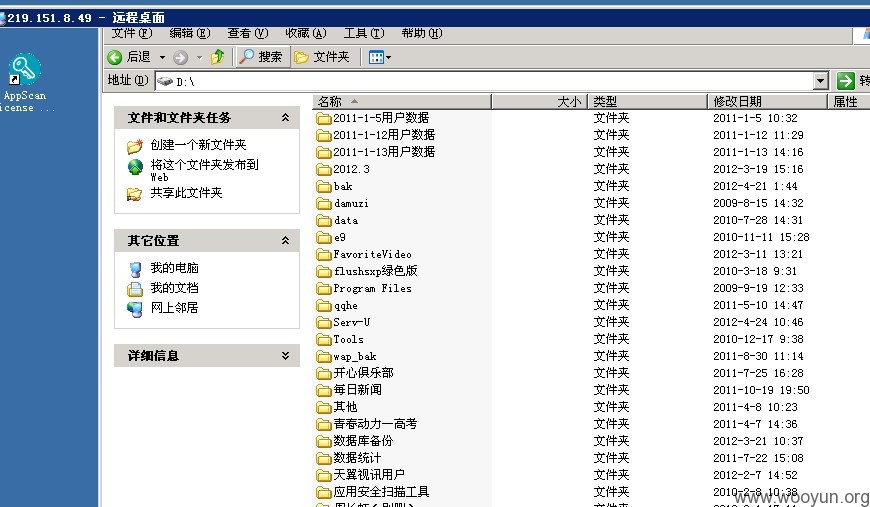
Task: Select the qqhe folder icon
Action: click(323, 306)
